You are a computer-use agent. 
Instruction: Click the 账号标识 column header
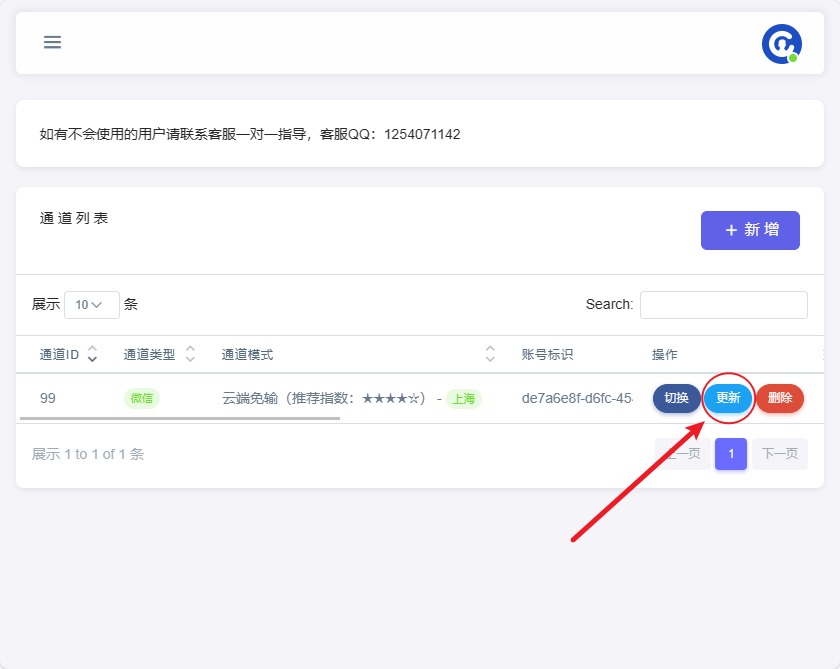pos(547,355)
